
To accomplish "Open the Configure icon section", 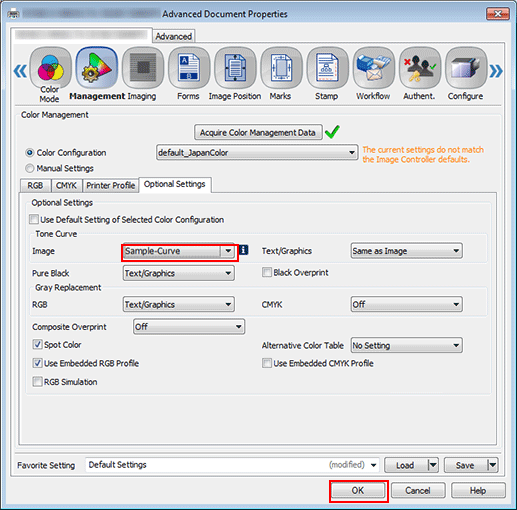I will coord(466,68).
